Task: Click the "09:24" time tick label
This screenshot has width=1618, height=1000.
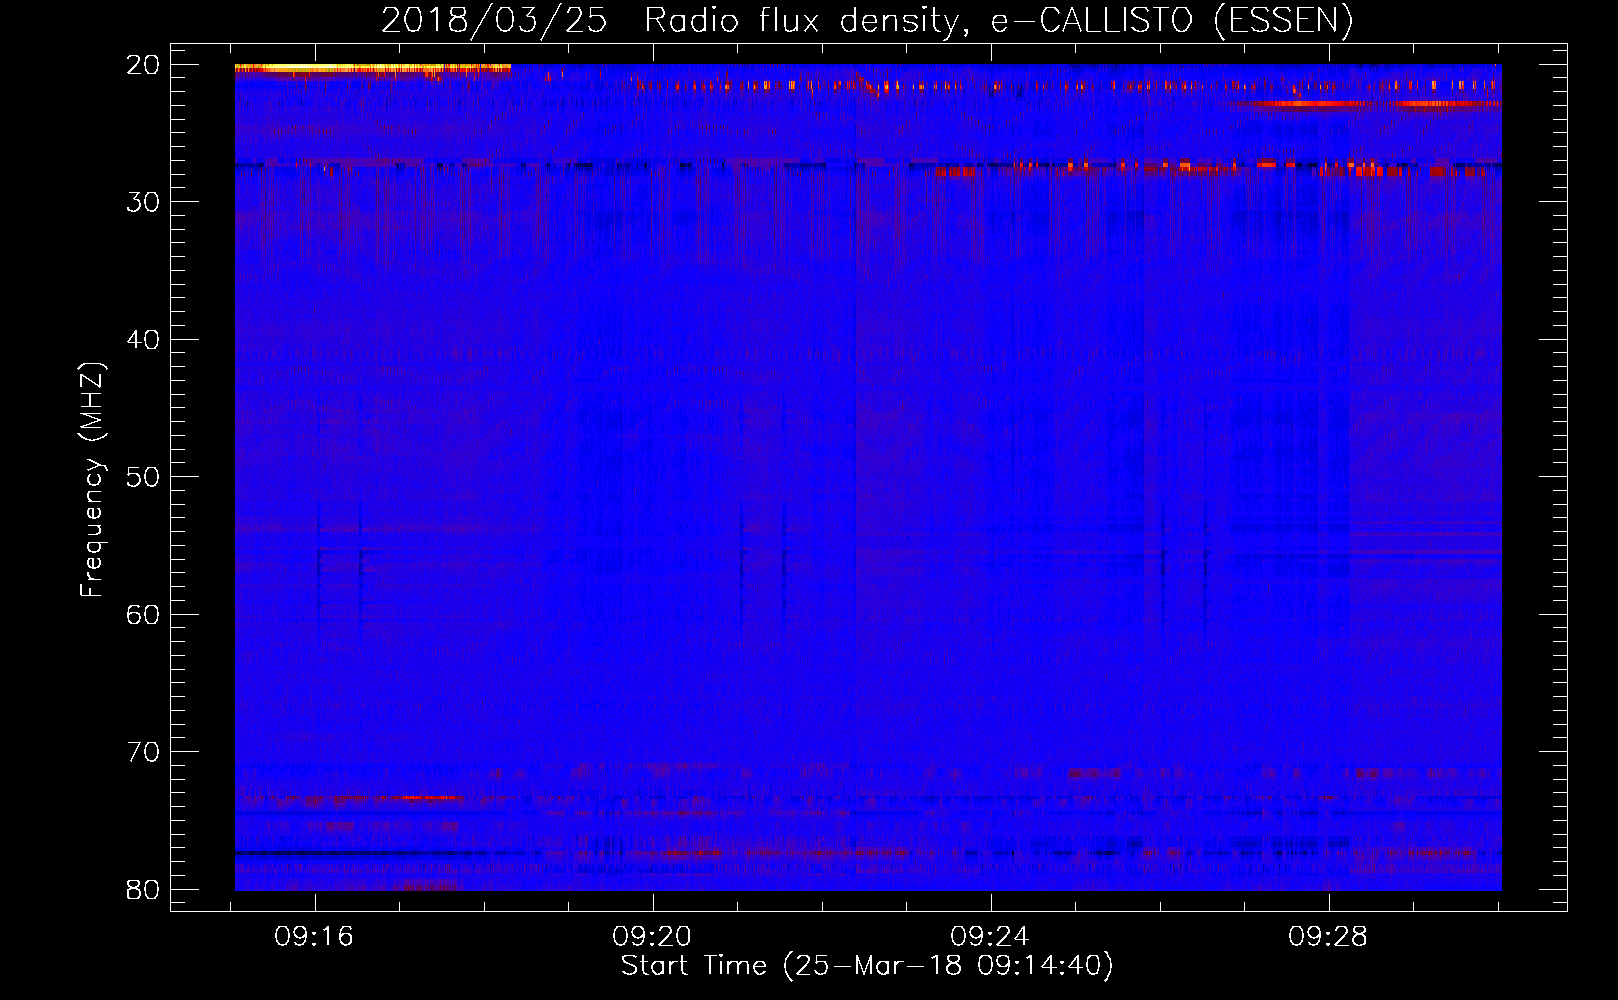Action: click(x=991, y=937)
